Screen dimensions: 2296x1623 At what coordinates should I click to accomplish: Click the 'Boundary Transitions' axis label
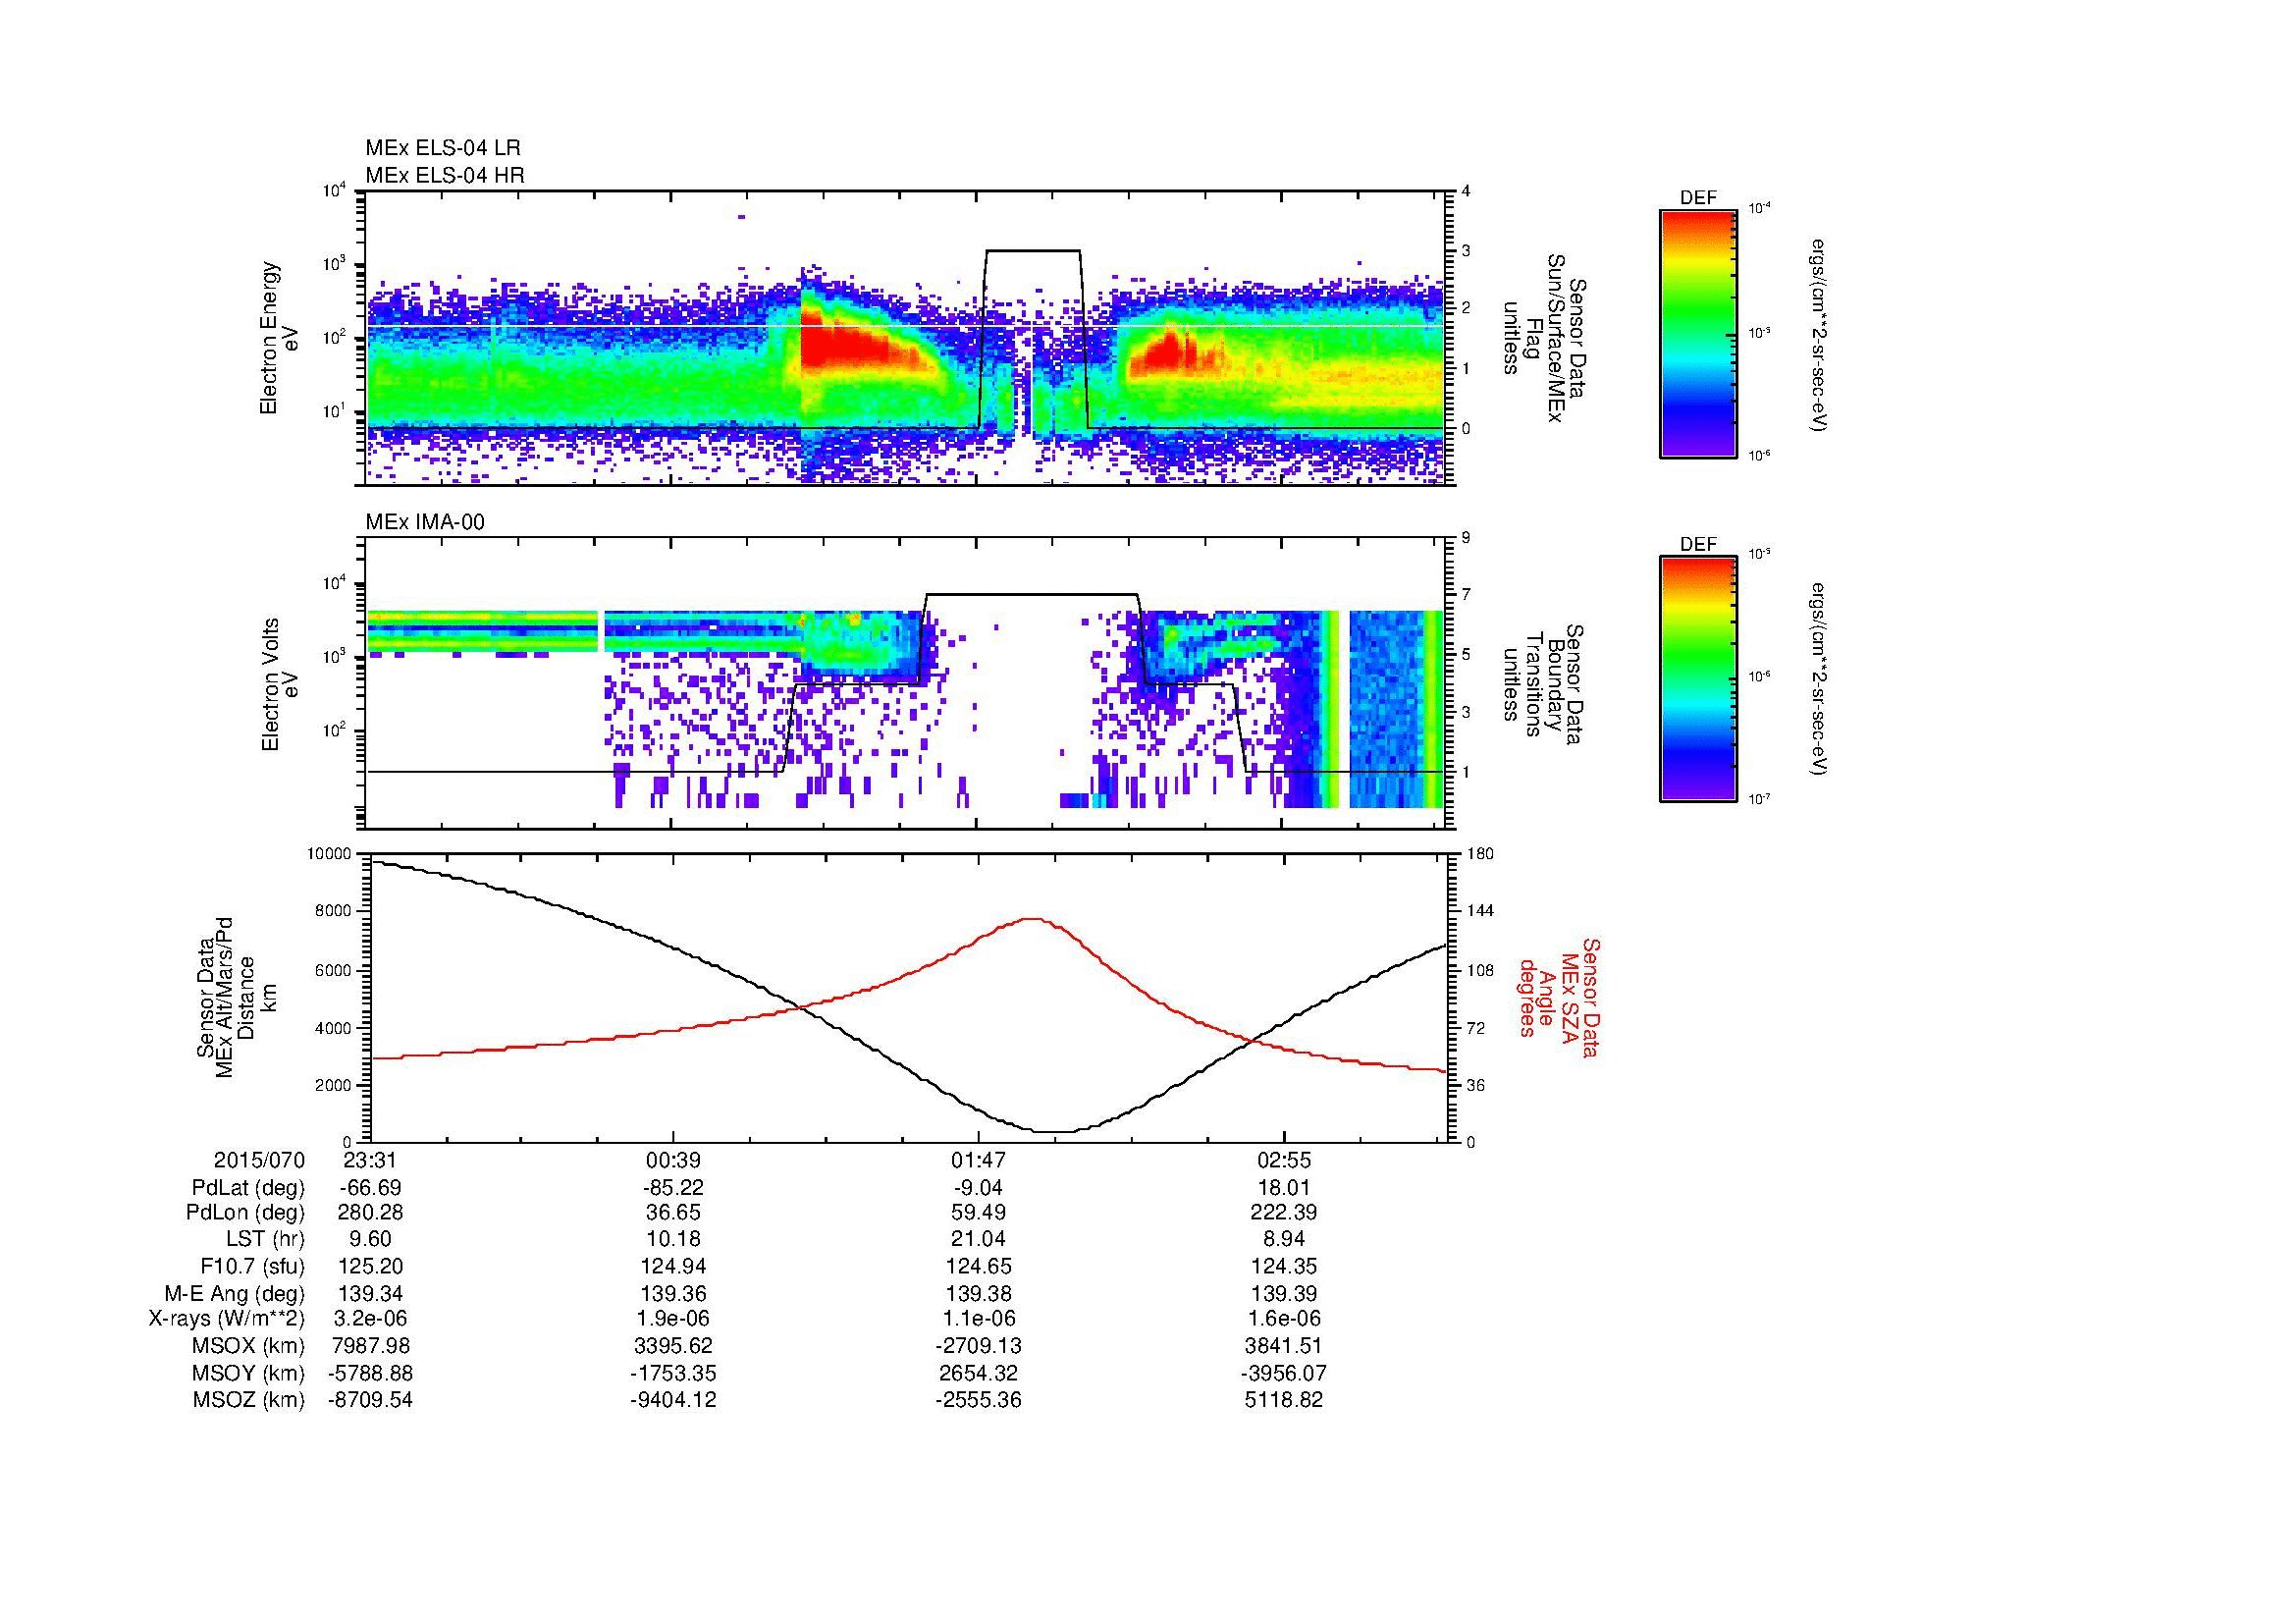pos(1542,685)
